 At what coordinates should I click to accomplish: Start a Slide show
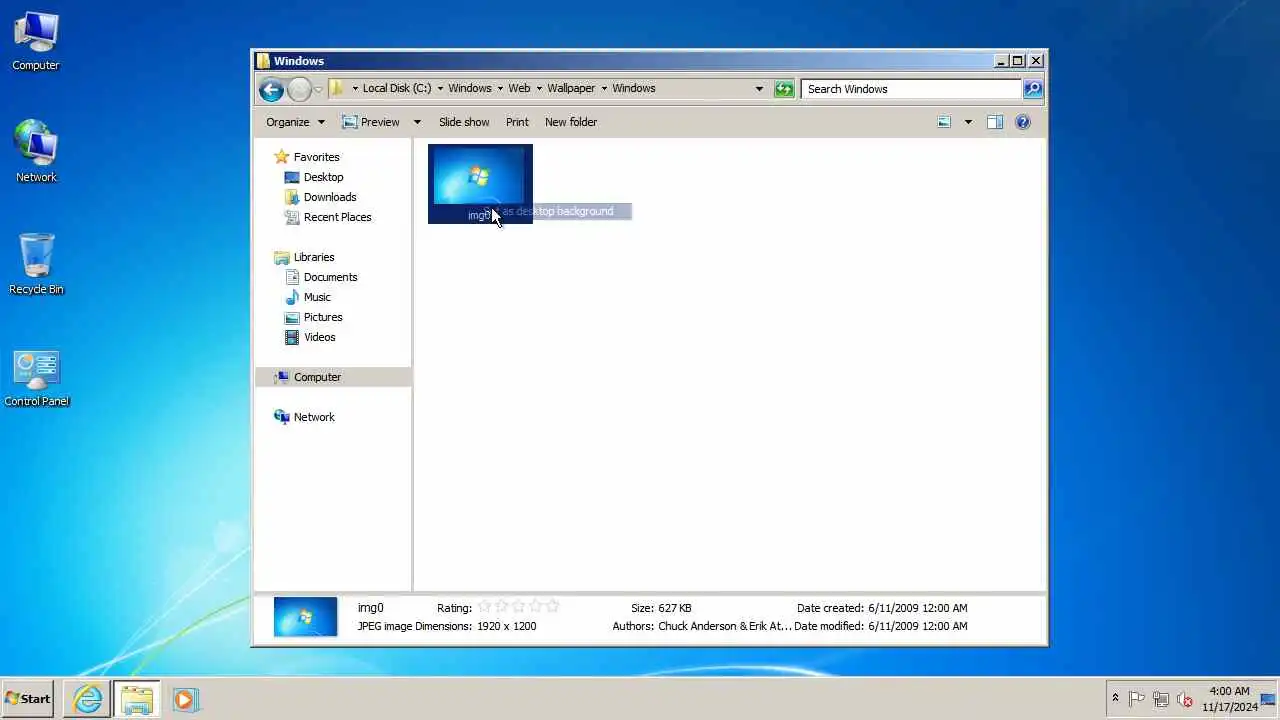tap(464, 122)
